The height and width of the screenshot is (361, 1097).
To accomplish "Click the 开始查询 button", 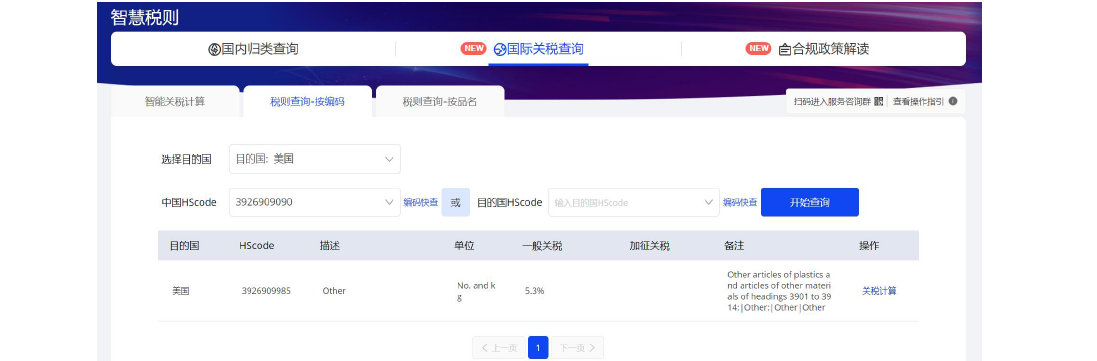I will tap(809, 202).
